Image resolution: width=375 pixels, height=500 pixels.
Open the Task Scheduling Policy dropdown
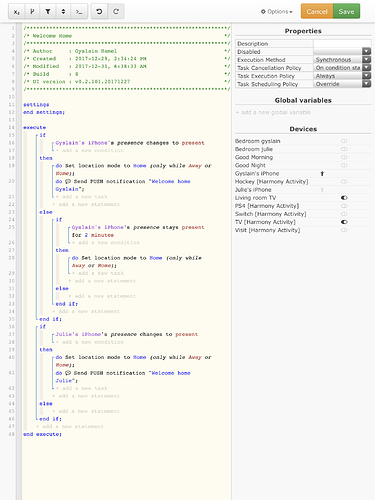(x=342, y=84)
